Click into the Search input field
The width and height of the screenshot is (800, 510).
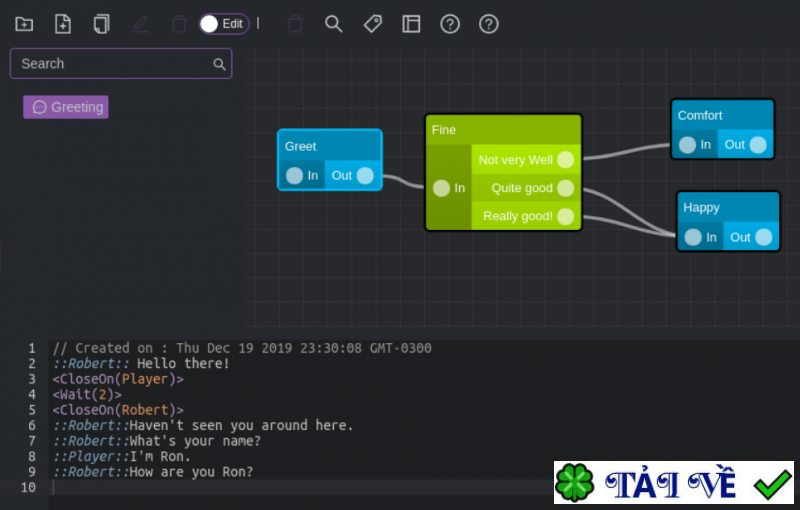[110, 64]
